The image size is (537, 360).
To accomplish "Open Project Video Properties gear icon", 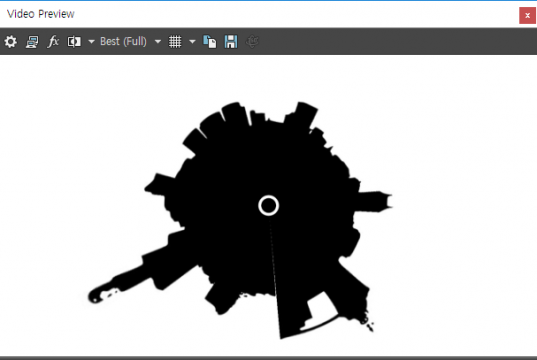I will 11,42.
